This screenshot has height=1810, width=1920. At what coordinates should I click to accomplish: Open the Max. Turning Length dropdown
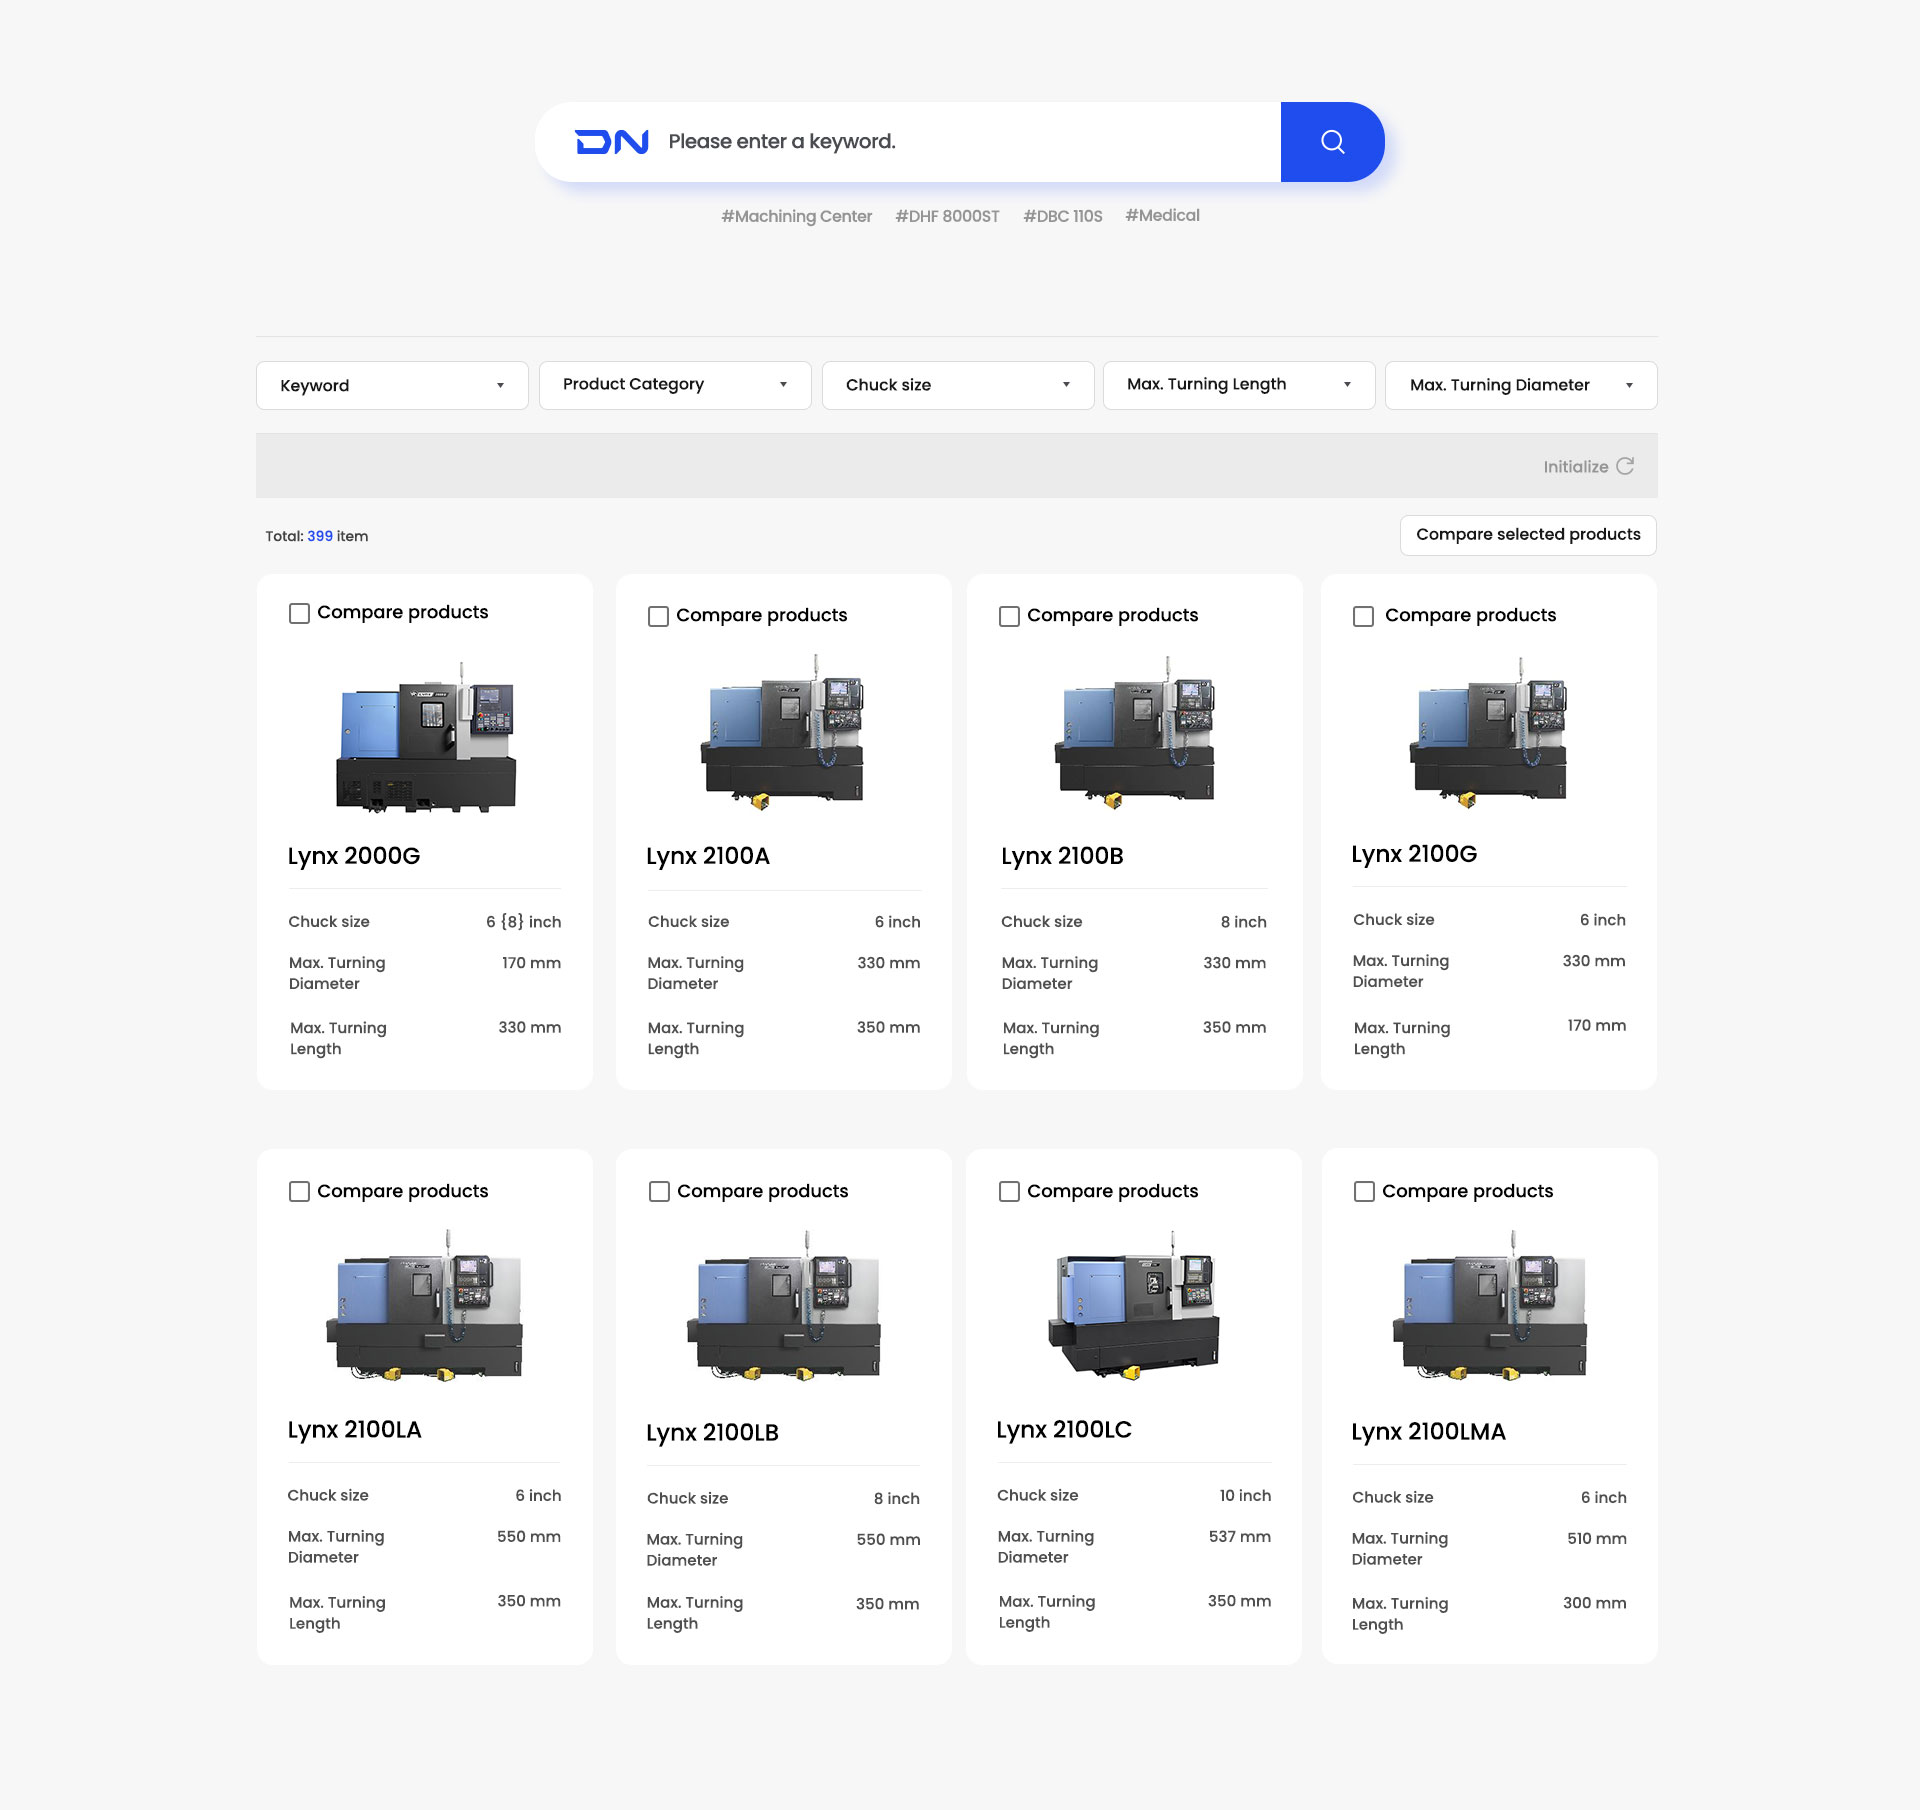1238,385
